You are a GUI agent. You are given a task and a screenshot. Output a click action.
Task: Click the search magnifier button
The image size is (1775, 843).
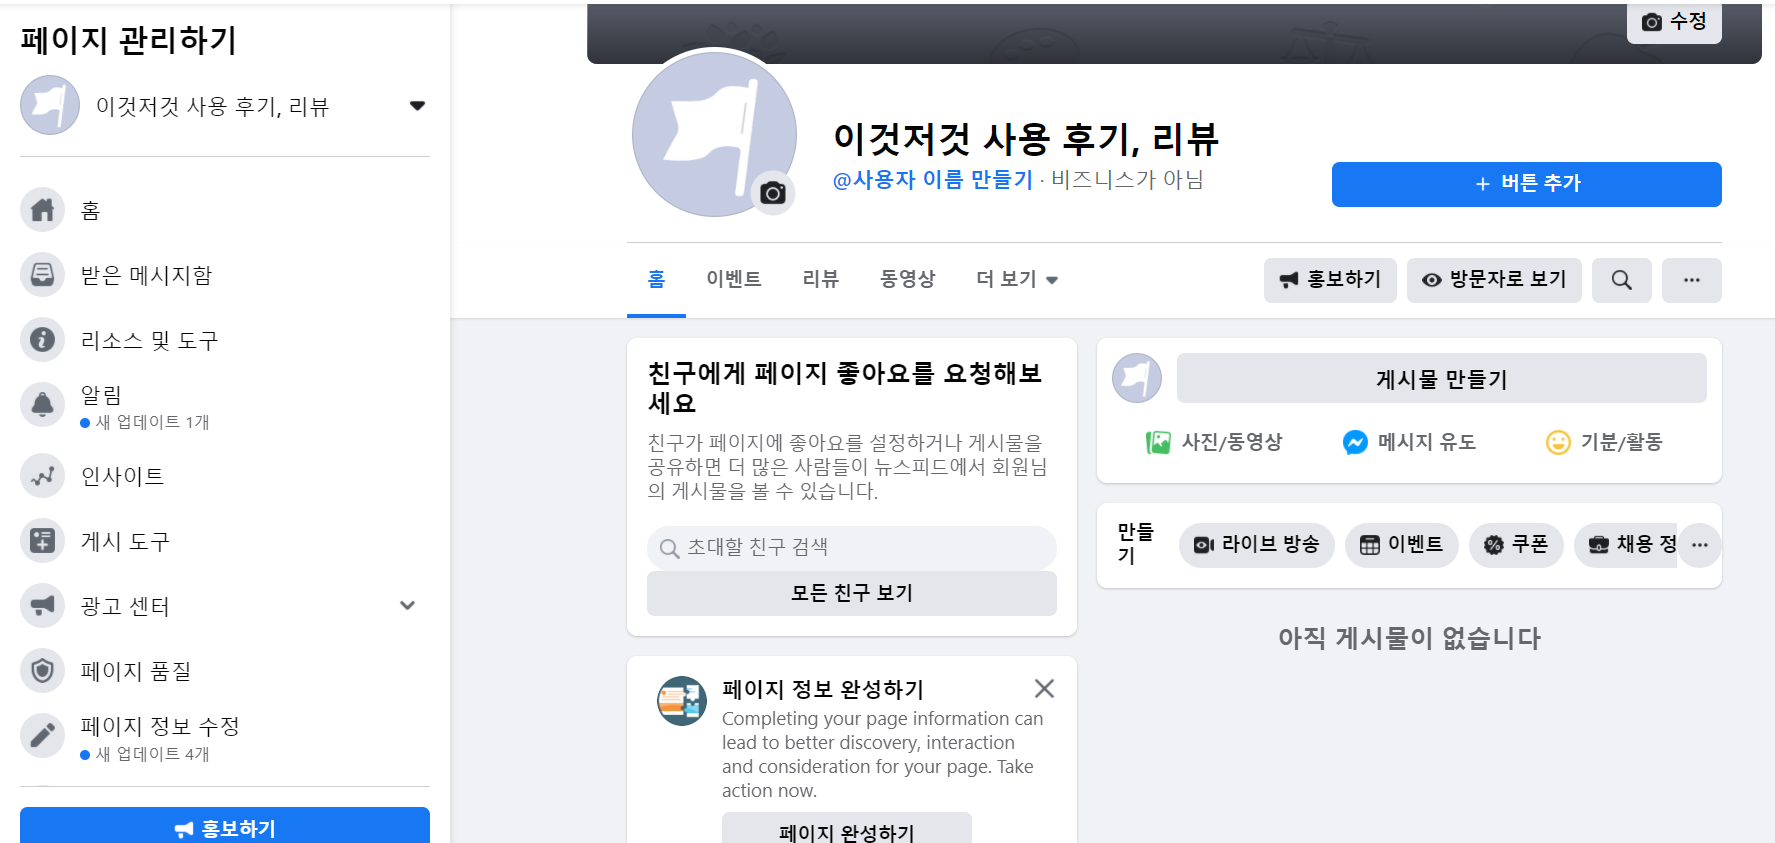click(1622, 280)
